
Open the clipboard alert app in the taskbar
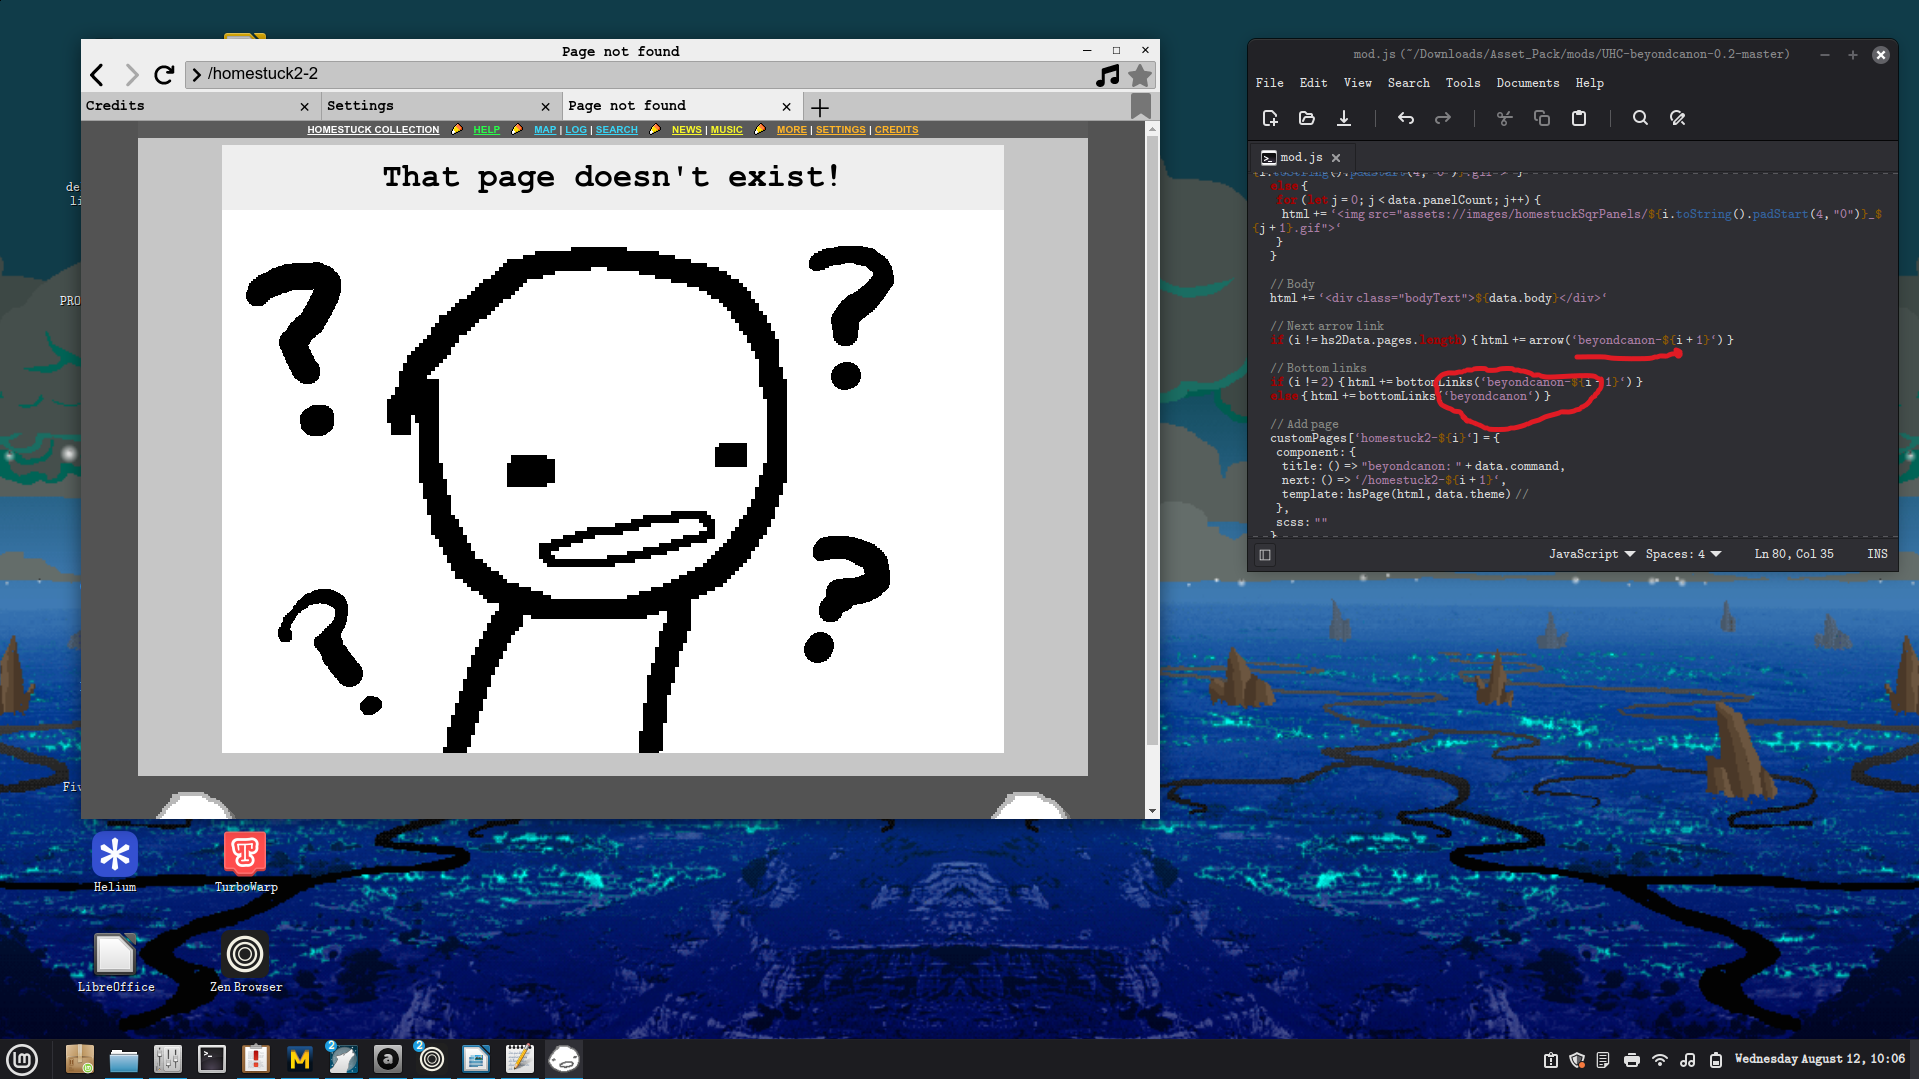click(x=256, y=1059)
